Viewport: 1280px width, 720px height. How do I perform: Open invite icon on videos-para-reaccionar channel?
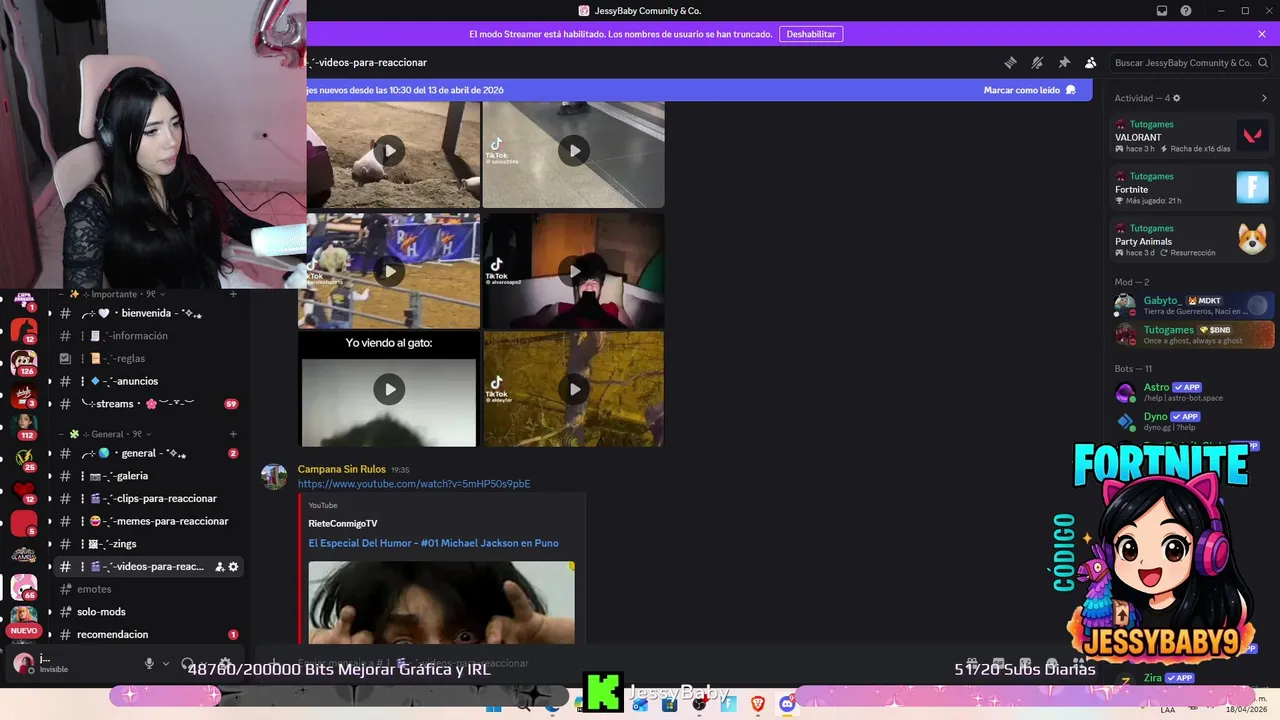tap(219, 566)
